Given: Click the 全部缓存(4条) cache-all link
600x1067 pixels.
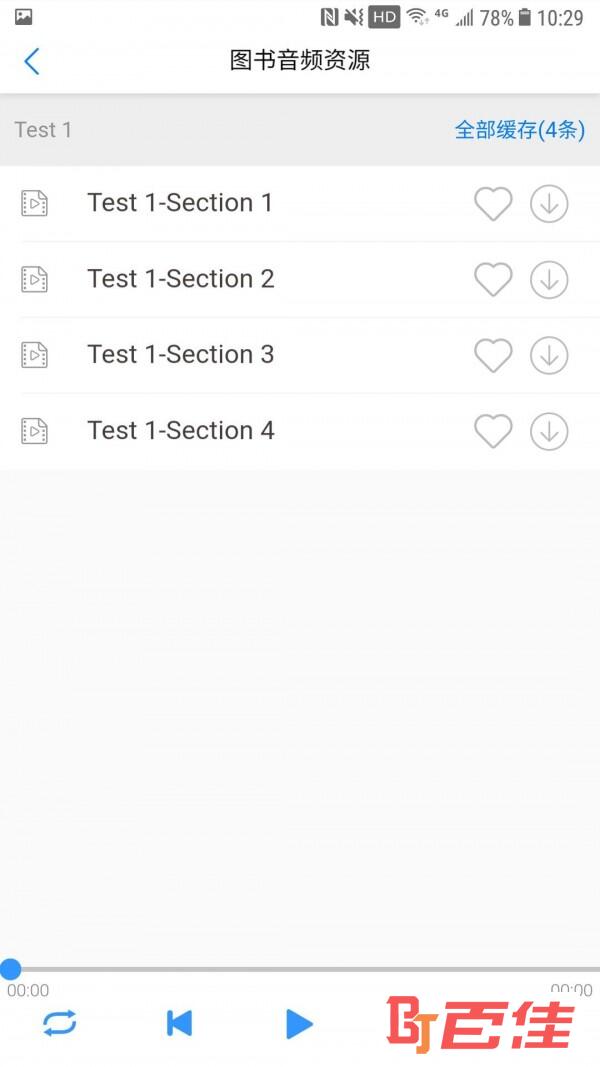Looking at the screenshot, I should 520,130.
